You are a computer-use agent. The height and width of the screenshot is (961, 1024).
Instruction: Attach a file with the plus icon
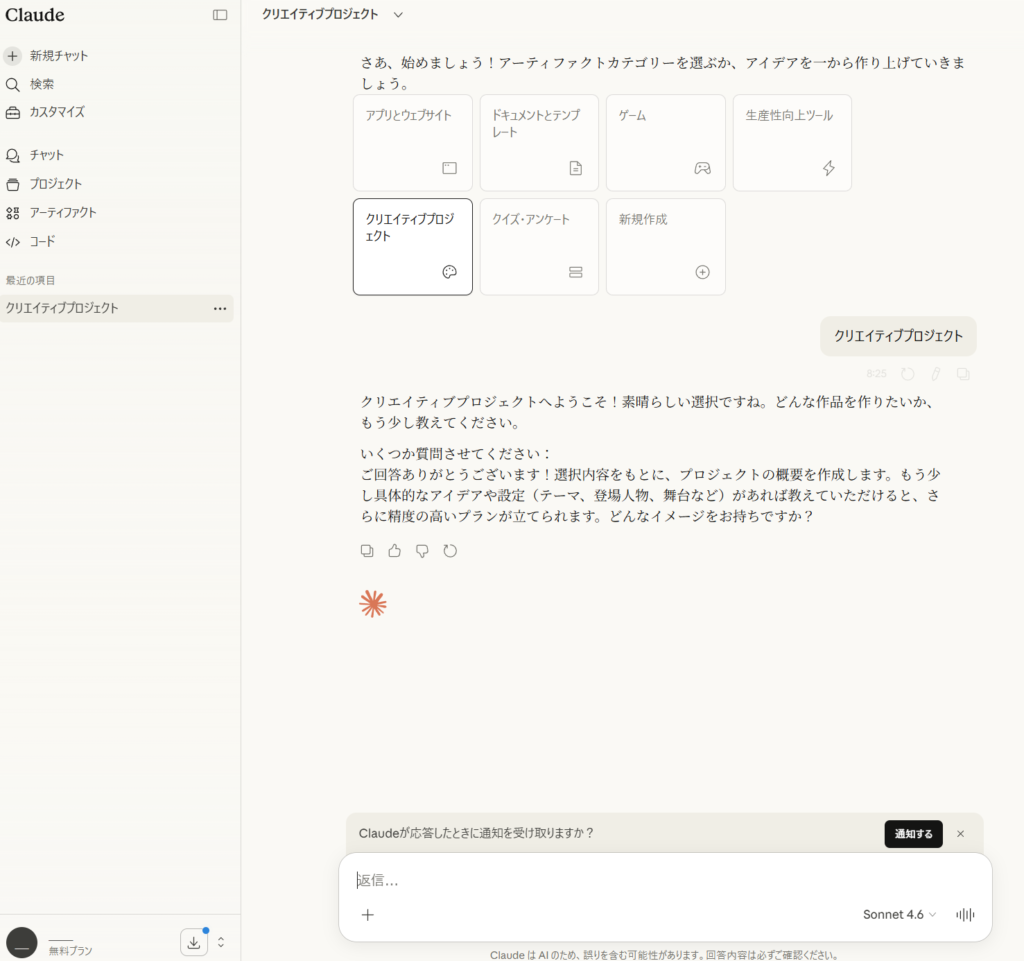pyautogui.click(x=368, y=914)
